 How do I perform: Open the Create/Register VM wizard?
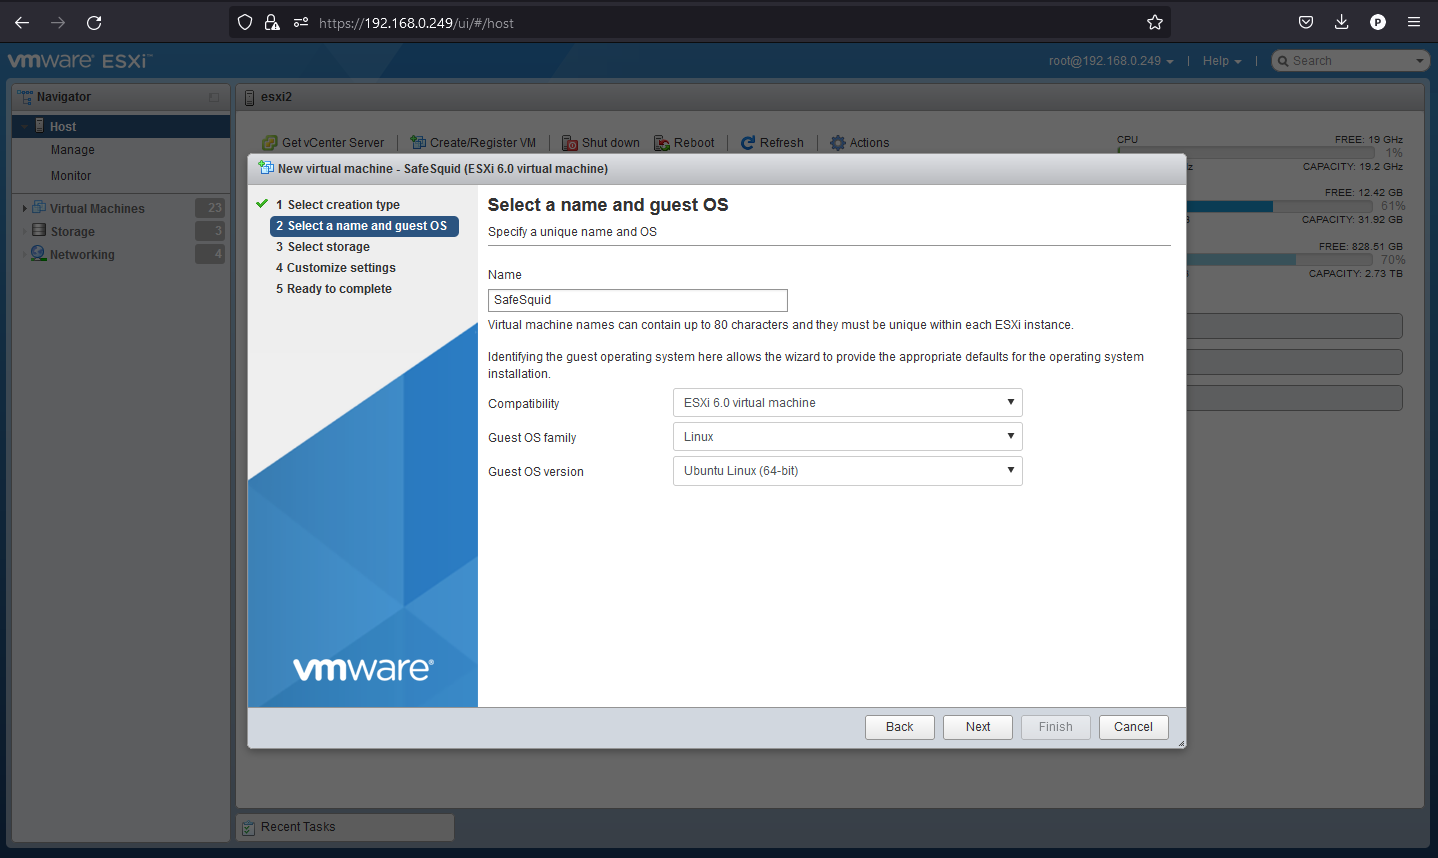[472, 142]
